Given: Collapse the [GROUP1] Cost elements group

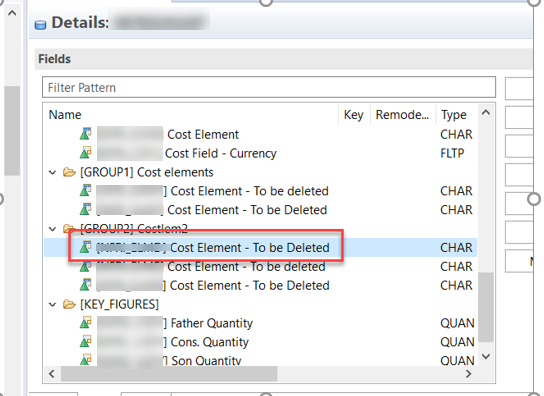Looking at the screenshot, I should click(52, 172).
